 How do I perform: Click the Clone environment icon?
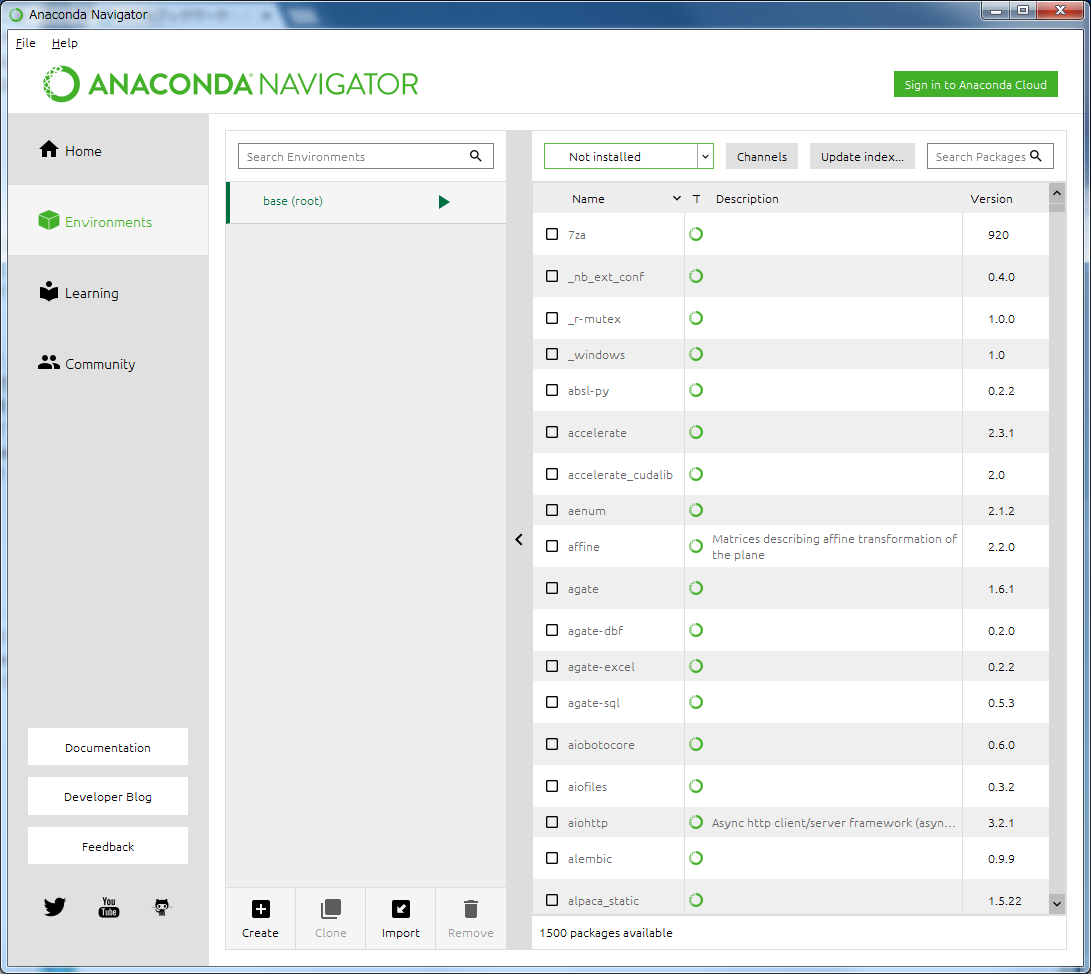(331, 909)
